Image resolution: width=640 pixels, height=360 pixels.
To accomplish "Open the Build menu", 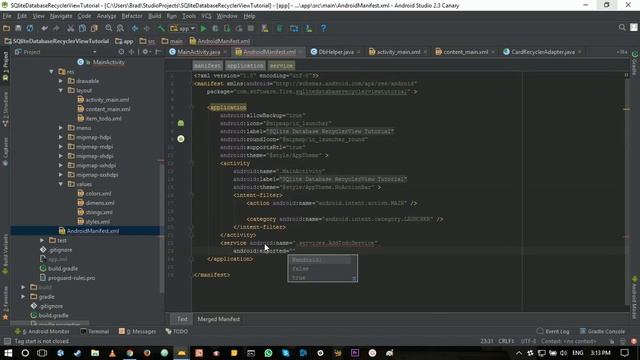I will [x=154, y=16].
